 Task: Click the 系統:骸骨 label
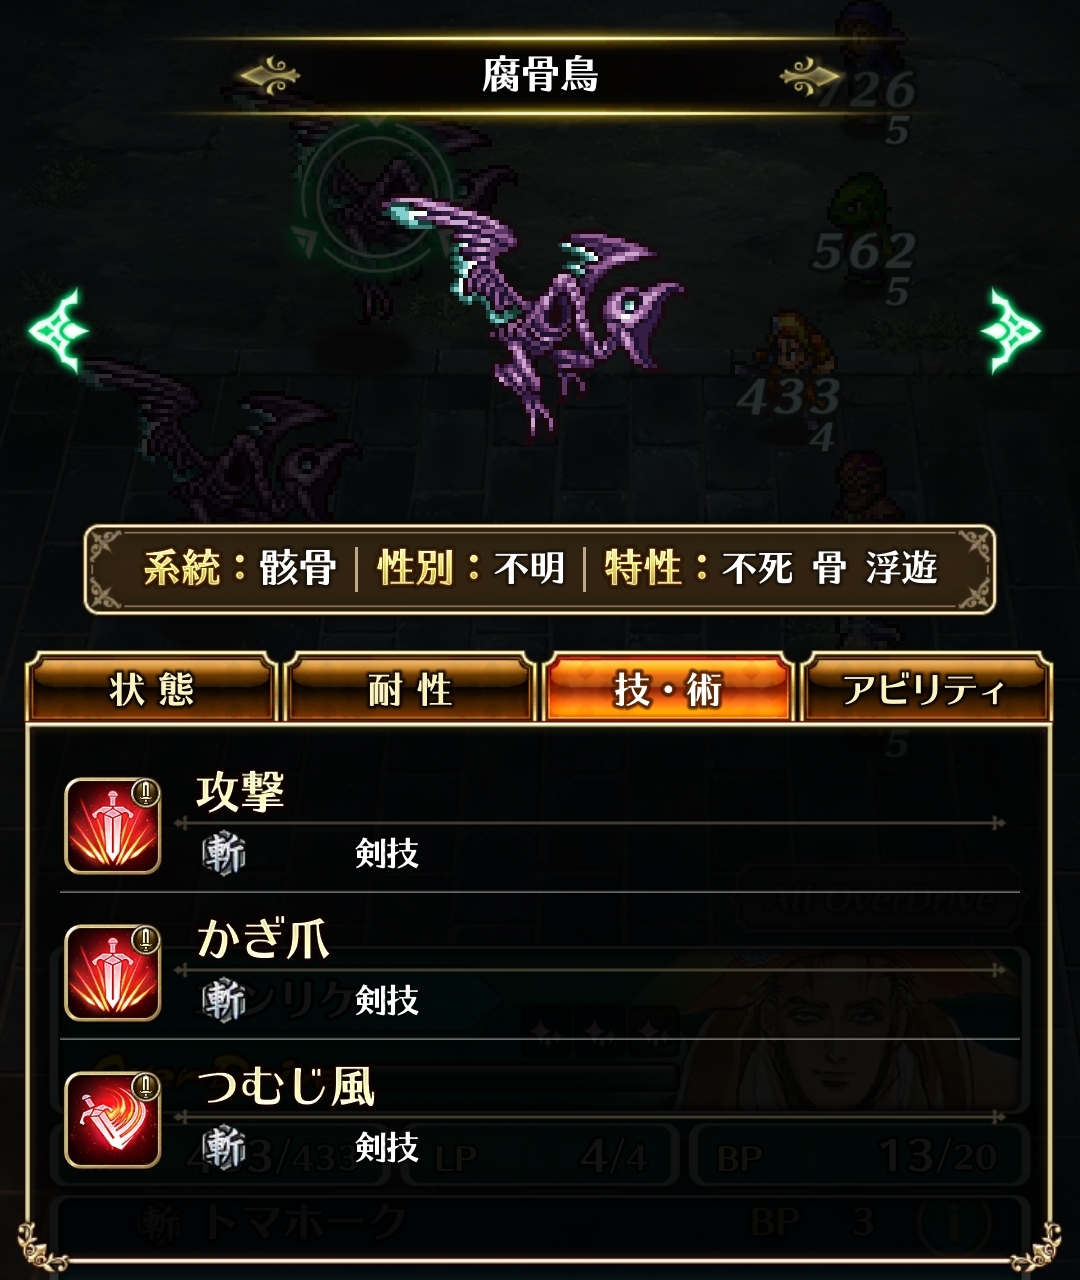coord(240,569)
